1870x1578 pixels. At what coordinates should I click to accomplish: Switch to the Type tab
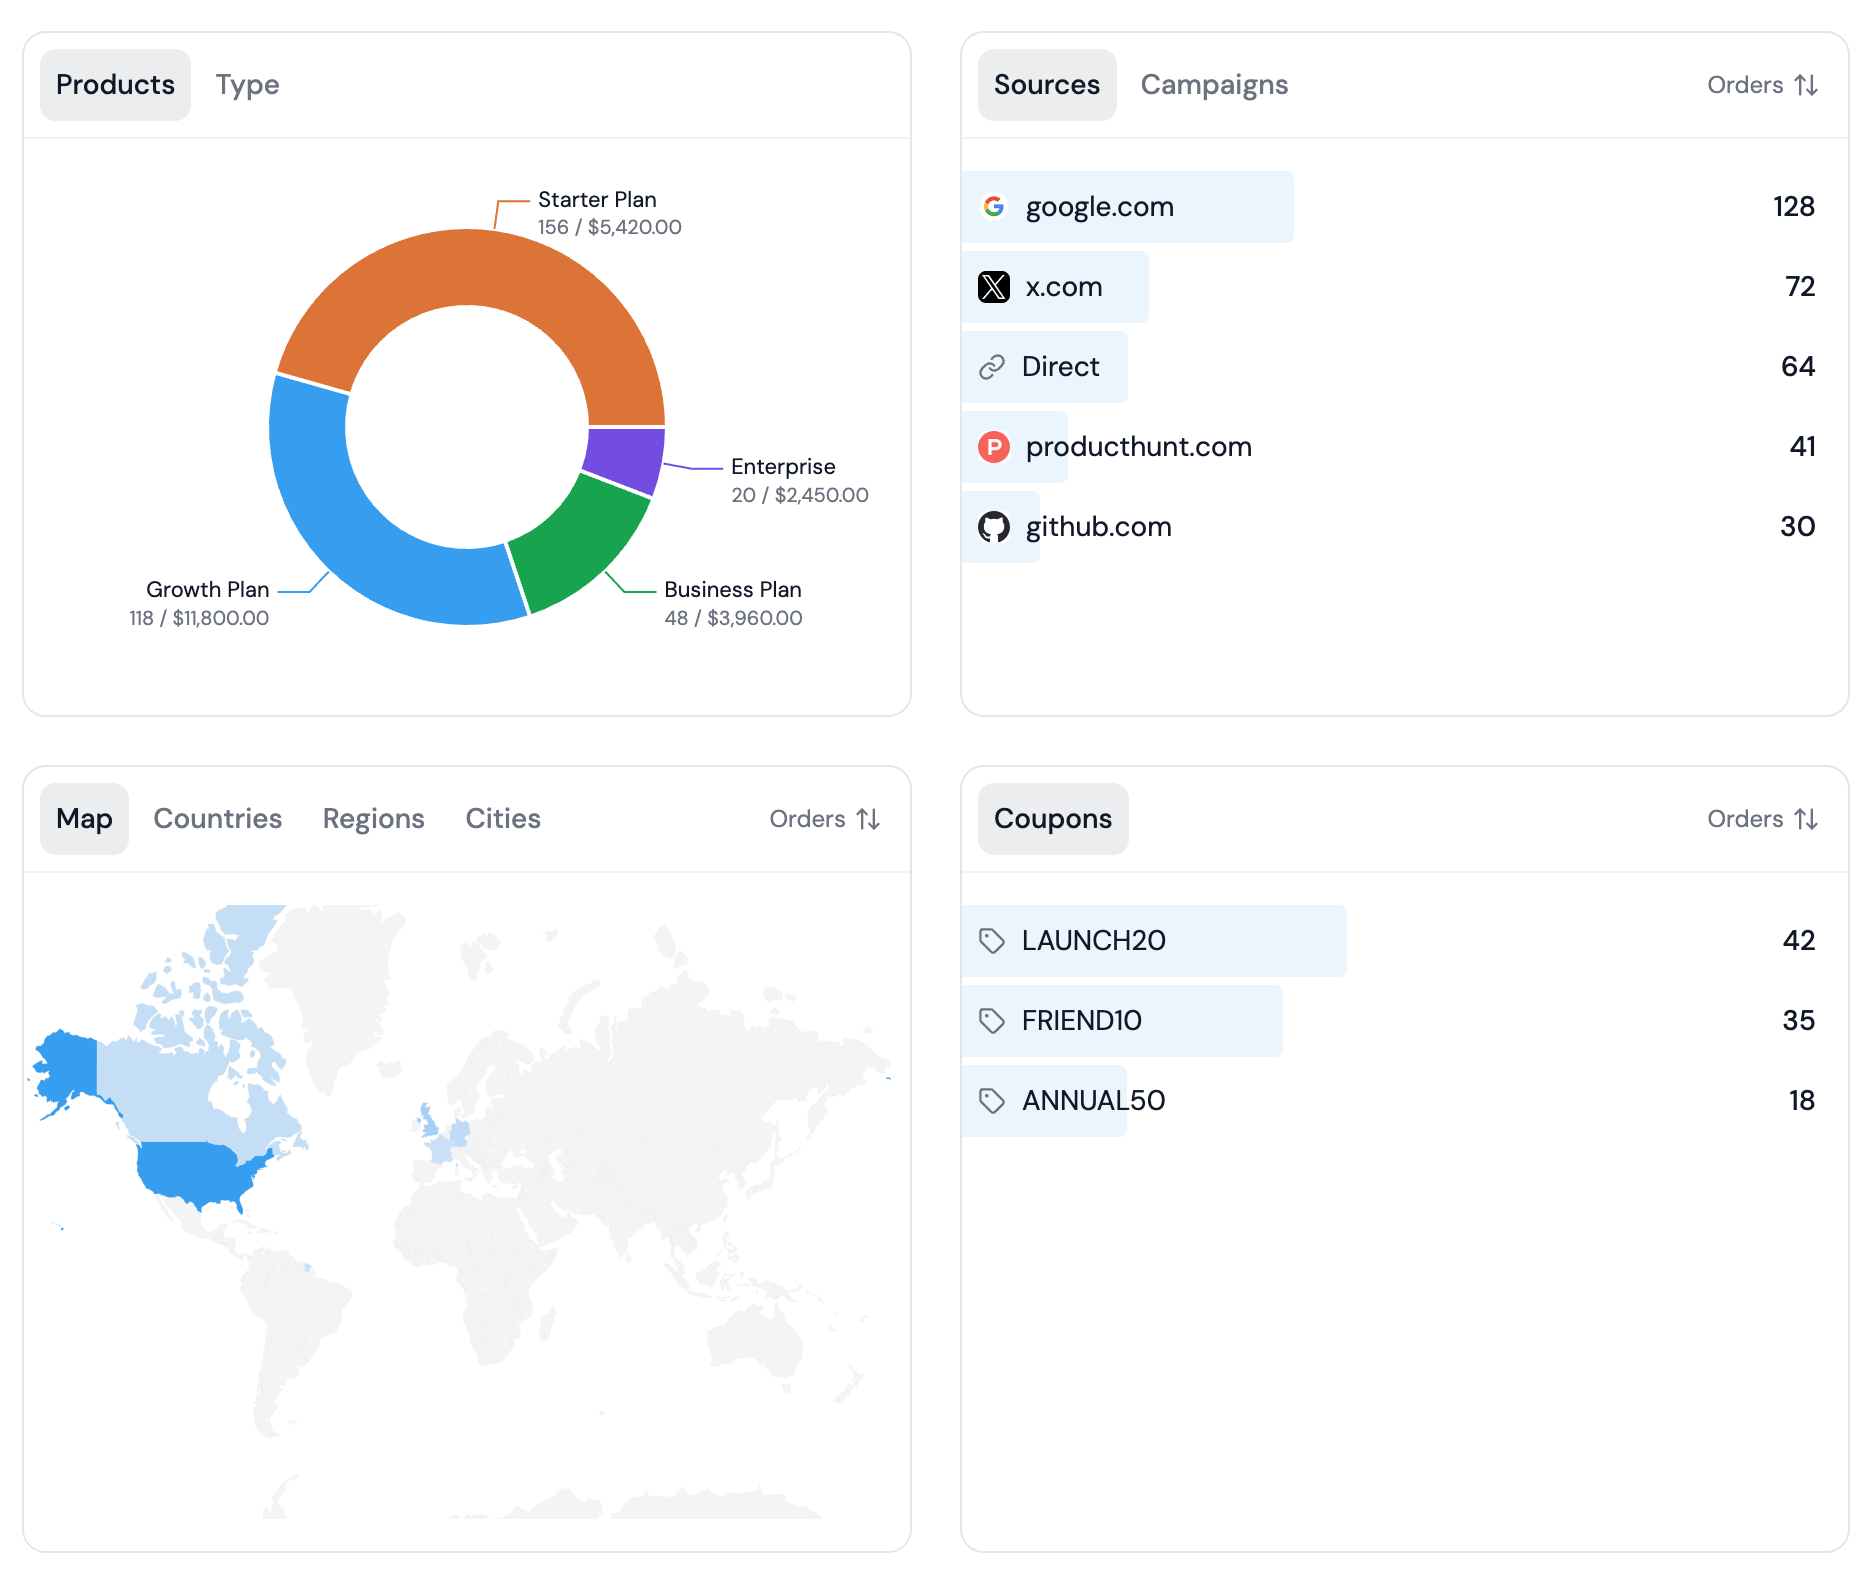[x=247, y=85]
